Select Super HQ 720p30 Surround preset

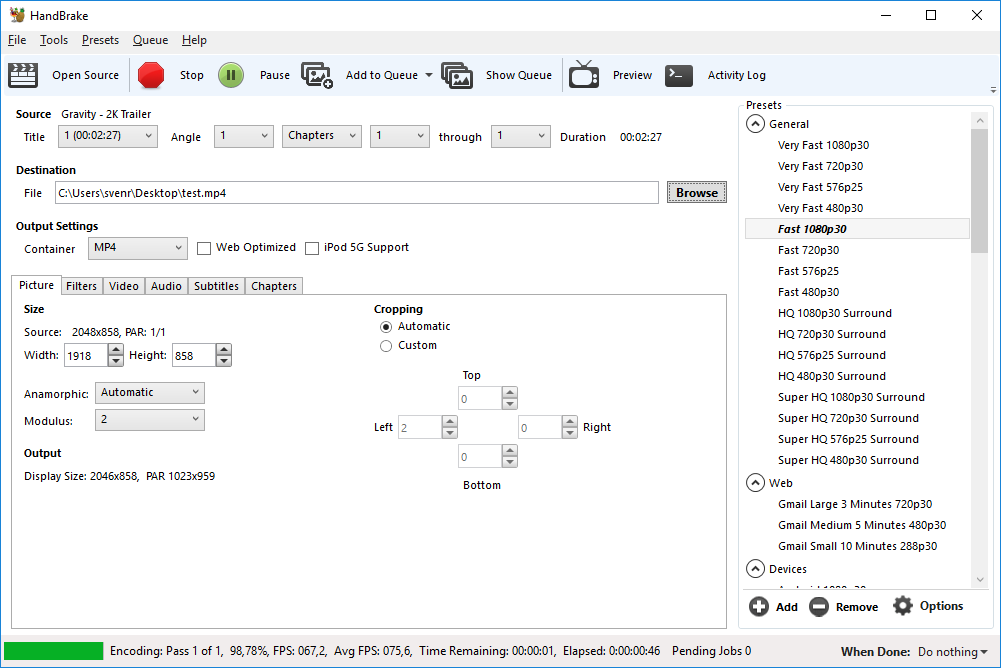(x=848, y=418)
